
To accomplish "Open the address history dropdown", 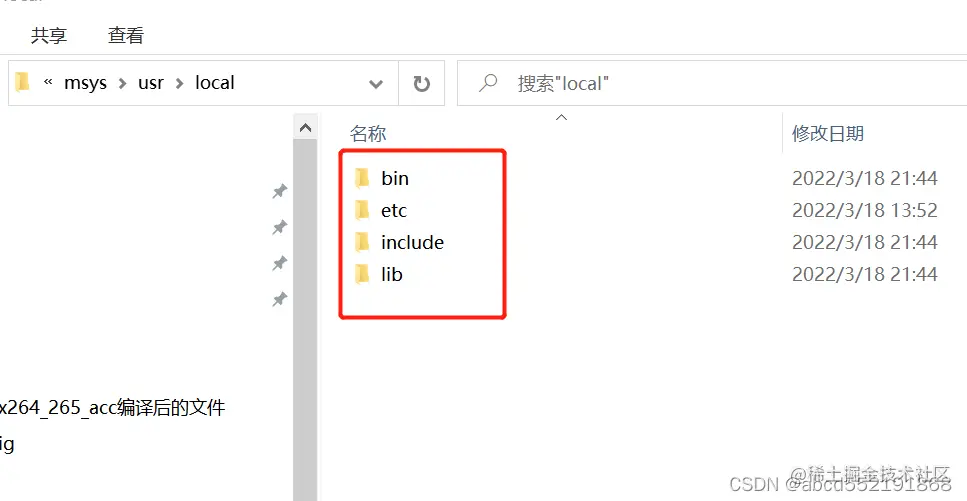I will coord(376,84).
